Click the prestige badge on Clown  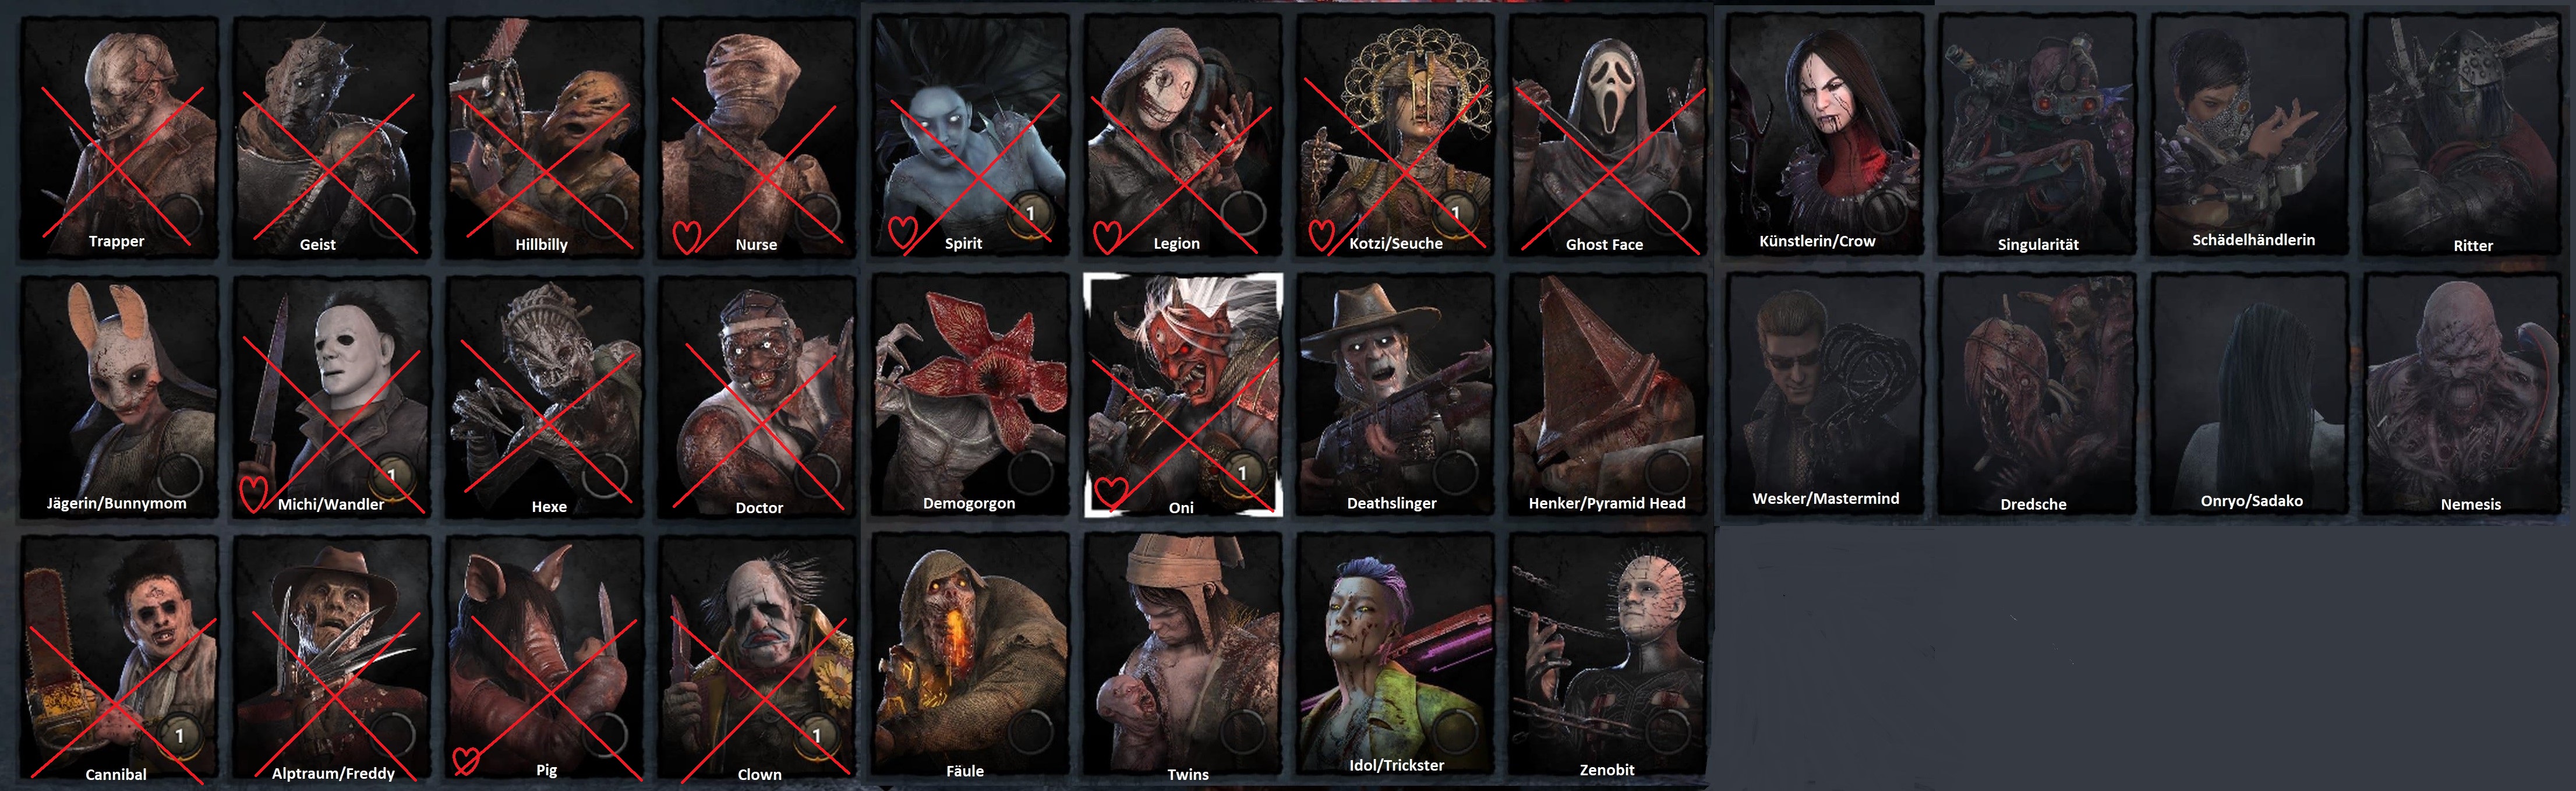click(815, 736)
